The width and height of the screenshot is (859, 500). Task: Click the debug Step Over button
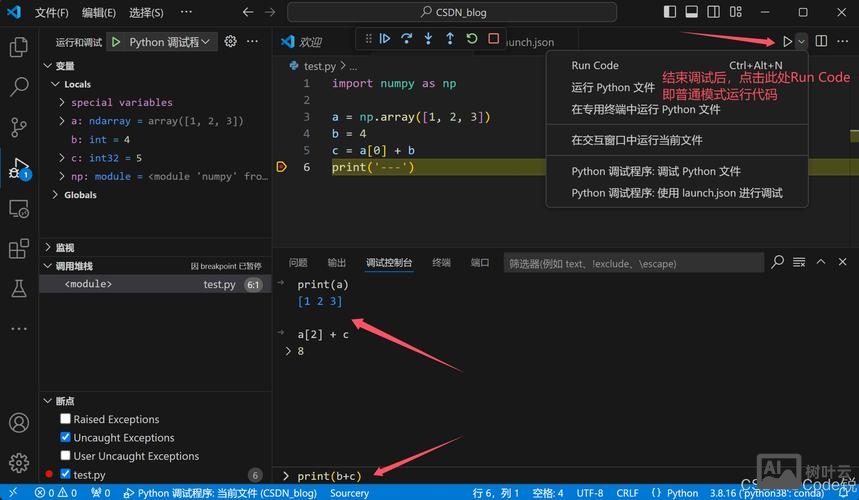[406, 39]
